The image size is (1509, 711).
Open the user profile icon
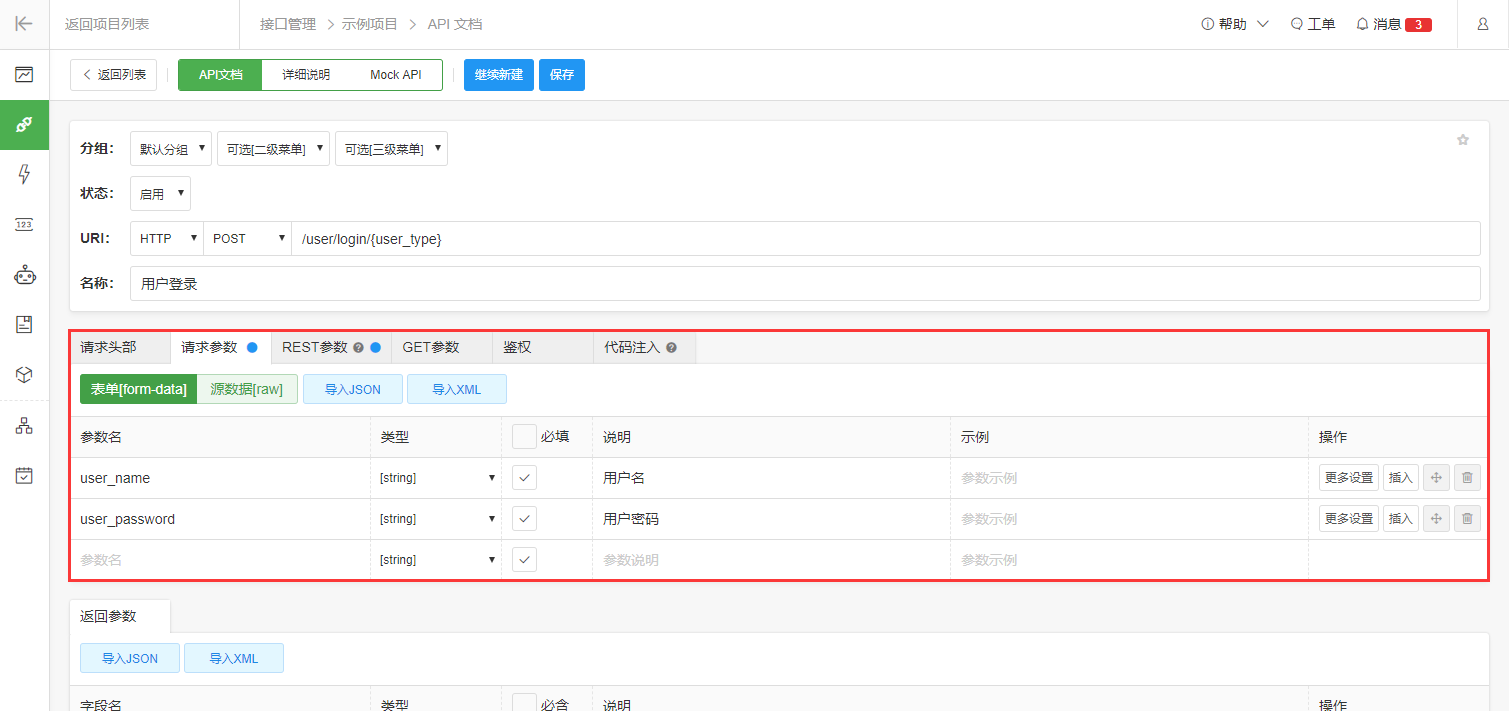1482,24
